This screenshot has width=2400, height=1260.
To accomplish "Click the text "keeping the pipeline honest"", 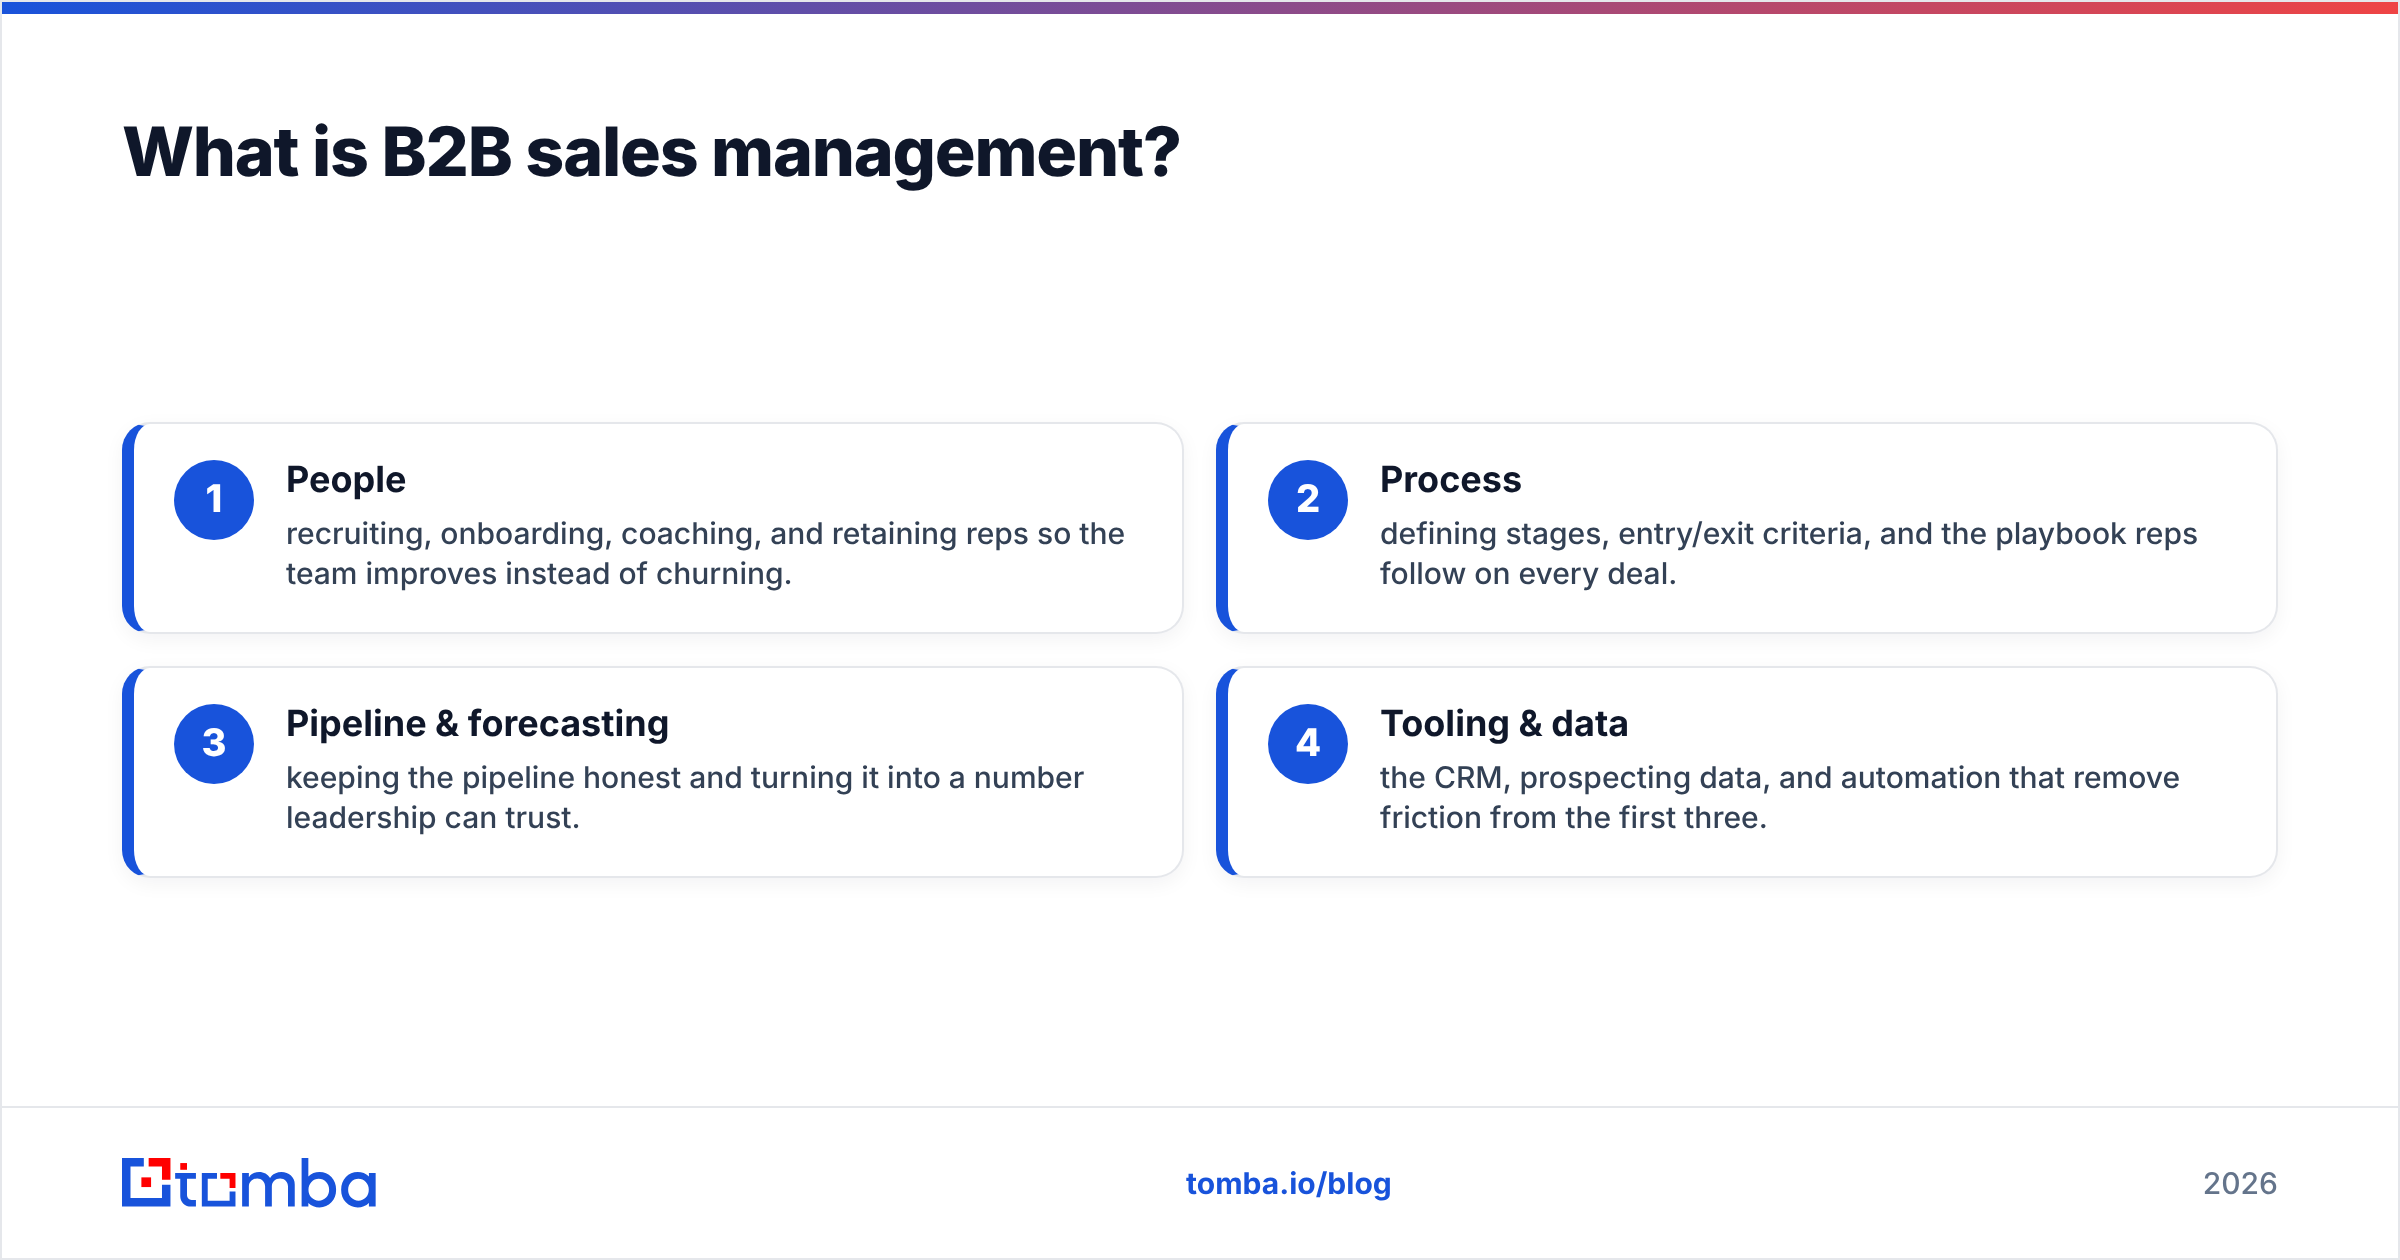I will coord(483,779).
